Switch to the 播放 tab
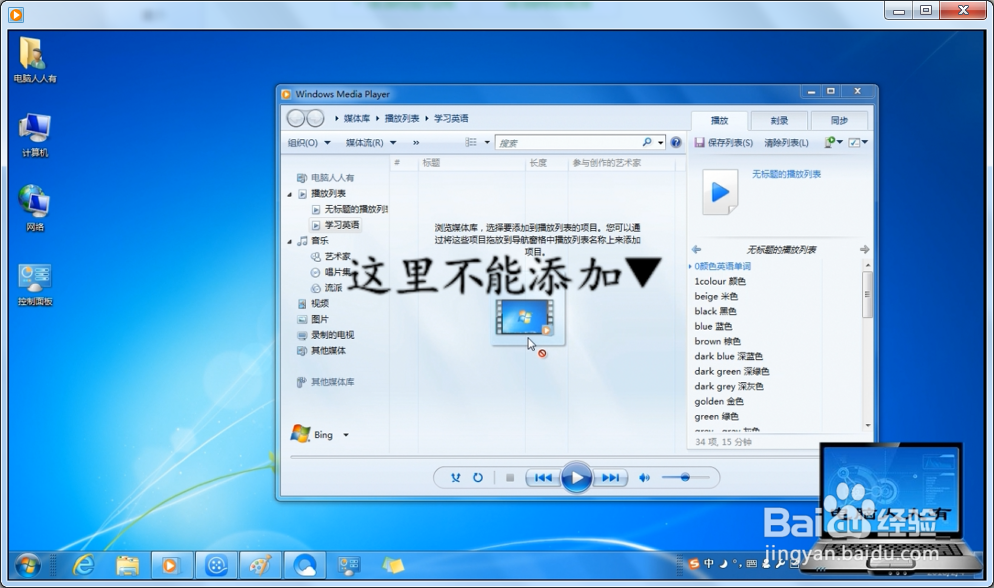The width and height of the screenshot is (994, 588). 719,120
